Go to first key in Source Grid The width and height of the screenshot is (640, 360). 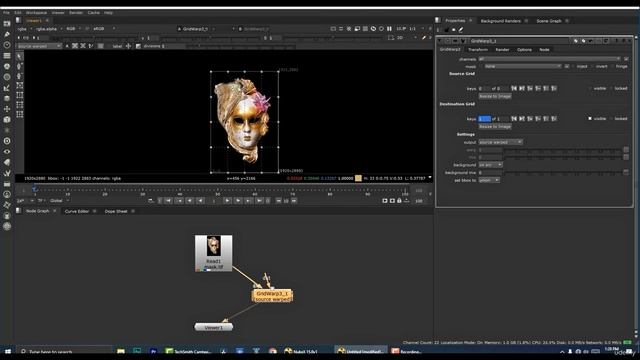514,88
